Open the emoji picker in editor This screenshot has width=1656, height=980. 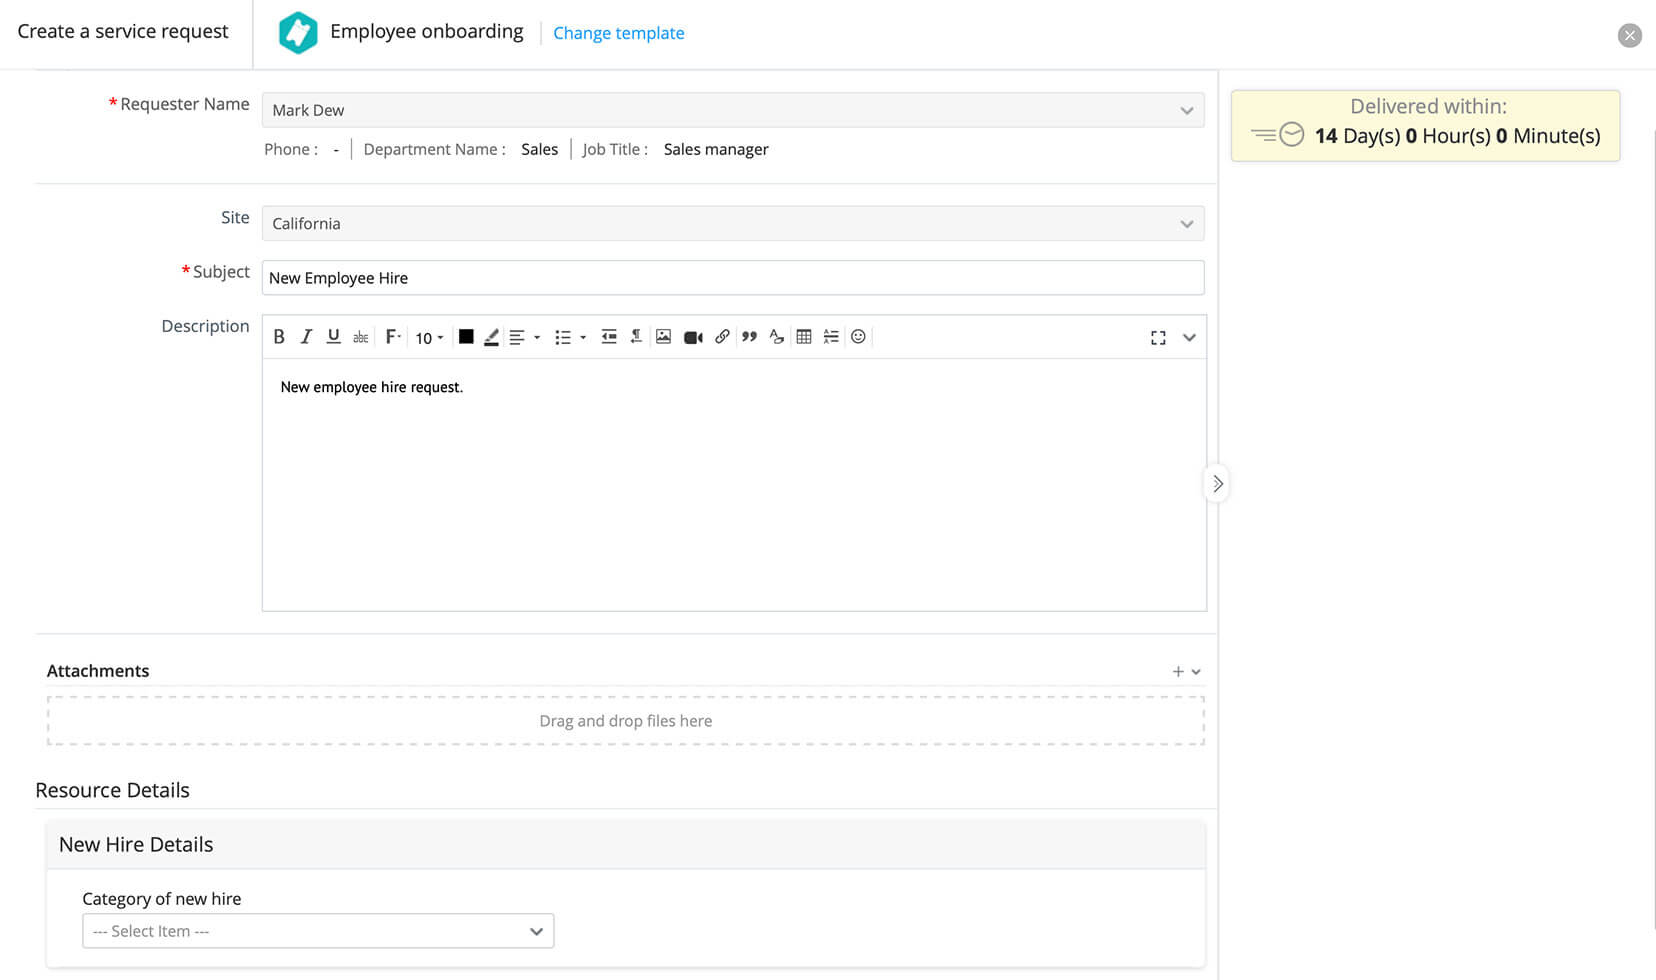coord(858,337)
